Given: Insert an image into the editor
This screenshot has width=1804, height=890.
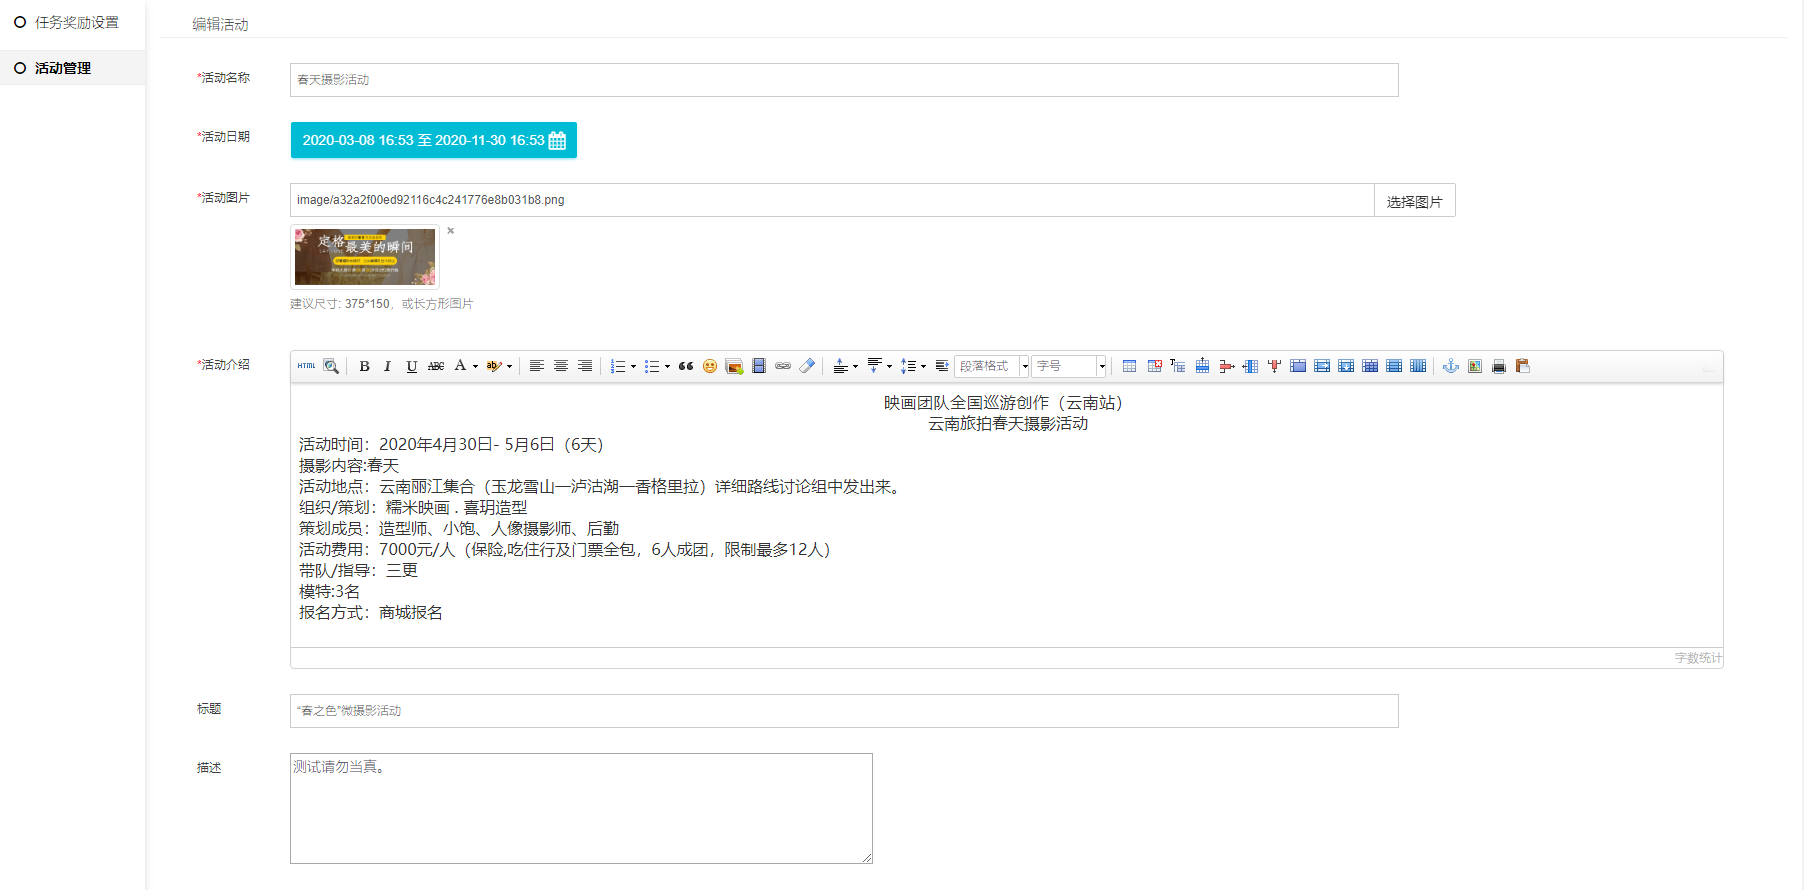Looking at the screenshot, I should (734, 366).
